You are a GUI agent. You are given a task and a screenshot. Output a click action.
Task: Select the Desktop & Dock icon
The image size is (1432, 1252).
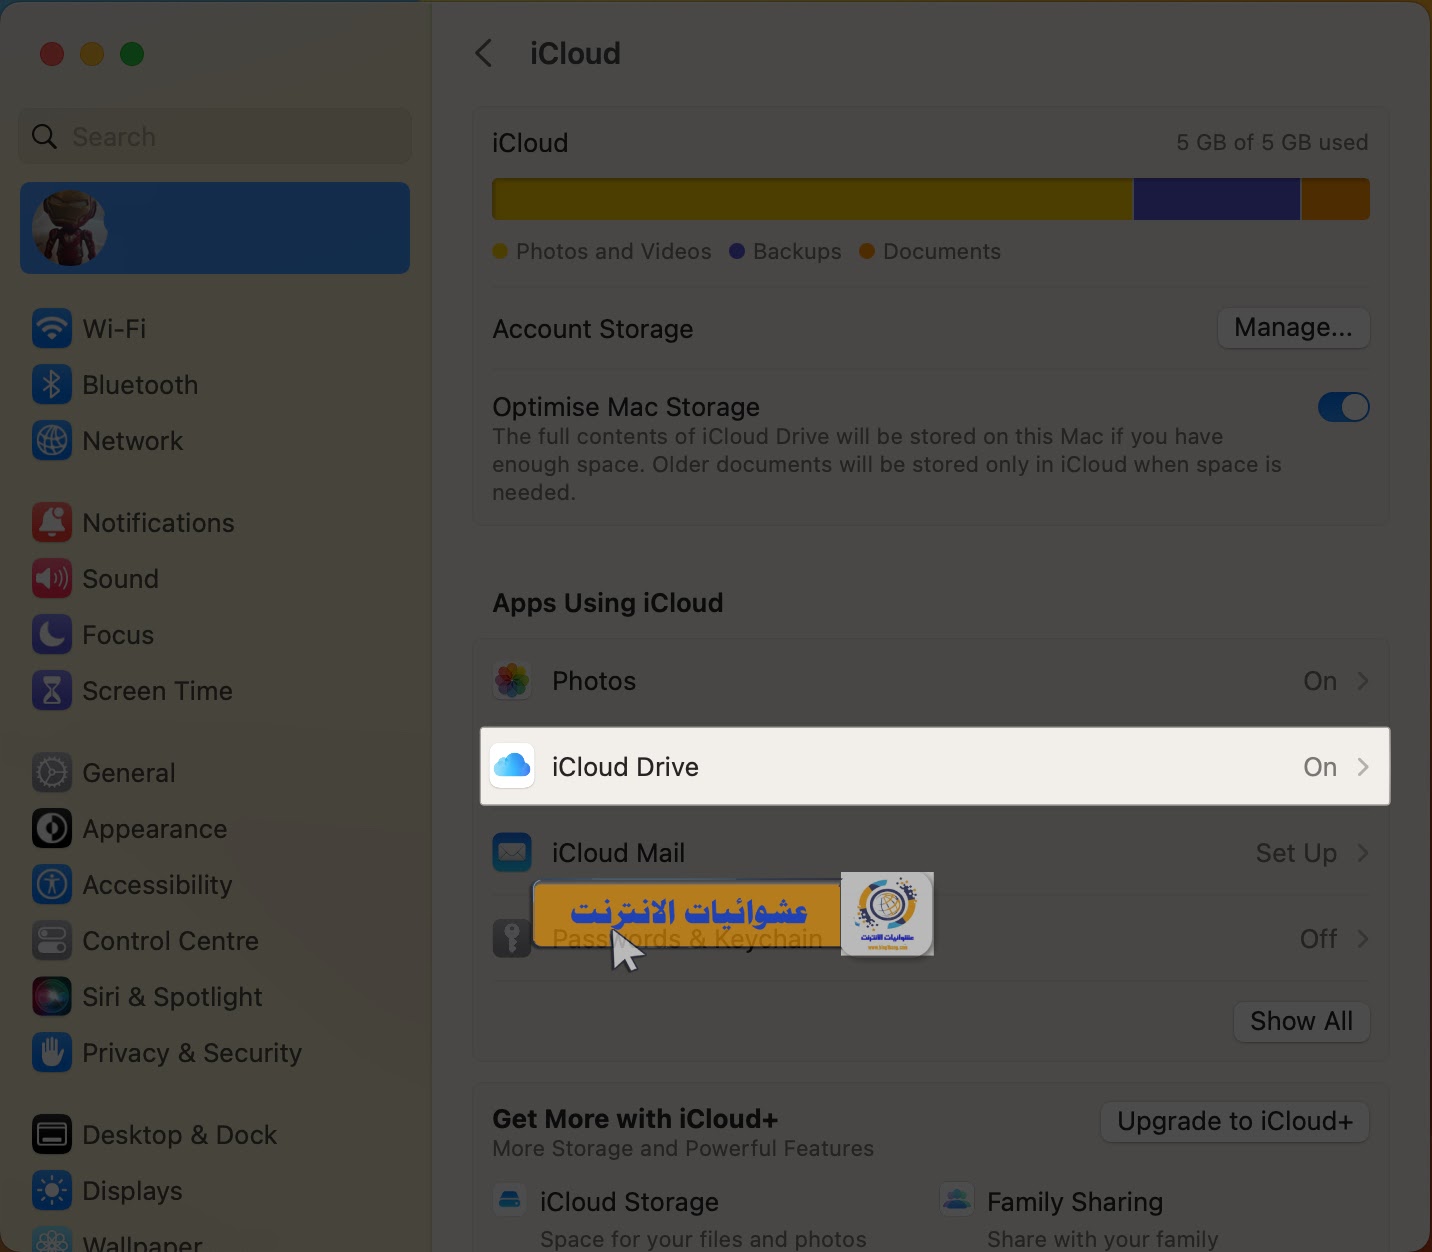pos(51,1134)
